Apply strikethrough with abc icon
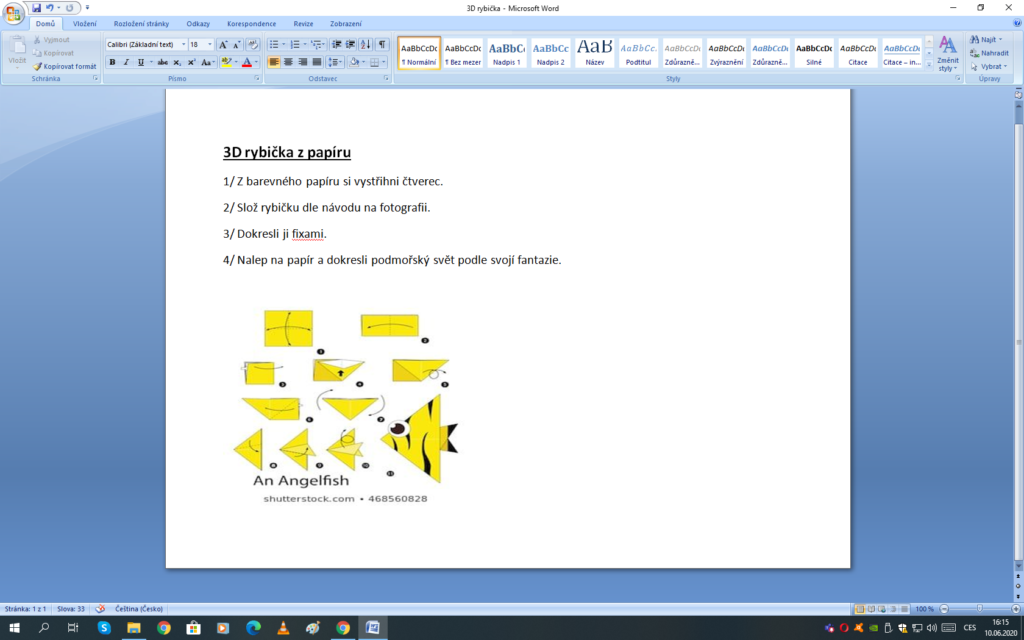Viewport: 1024px width, 640px height. tap(163, 62)
